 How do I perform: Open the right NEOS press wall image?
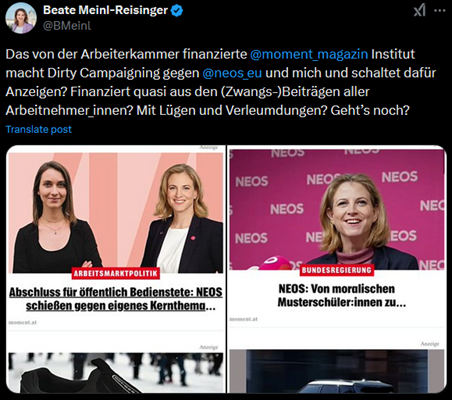337,210
